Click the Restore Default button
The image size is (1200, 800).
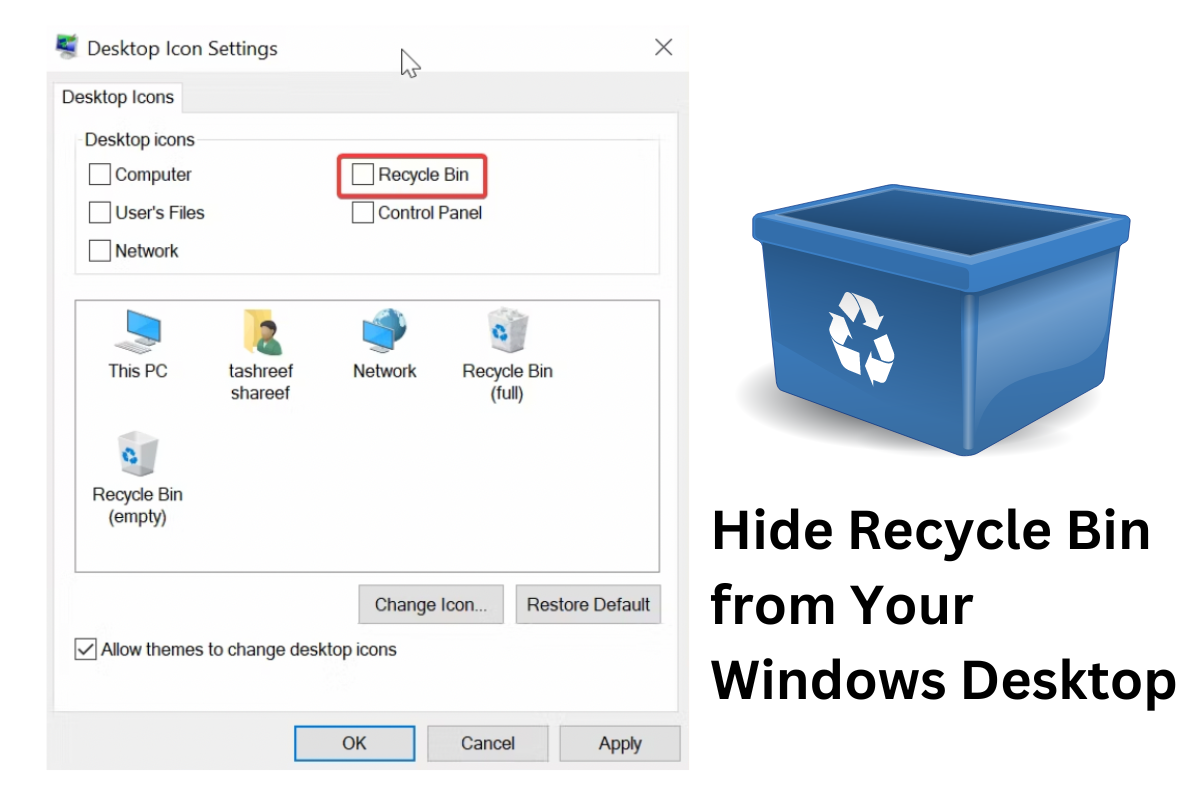(588, 605)
